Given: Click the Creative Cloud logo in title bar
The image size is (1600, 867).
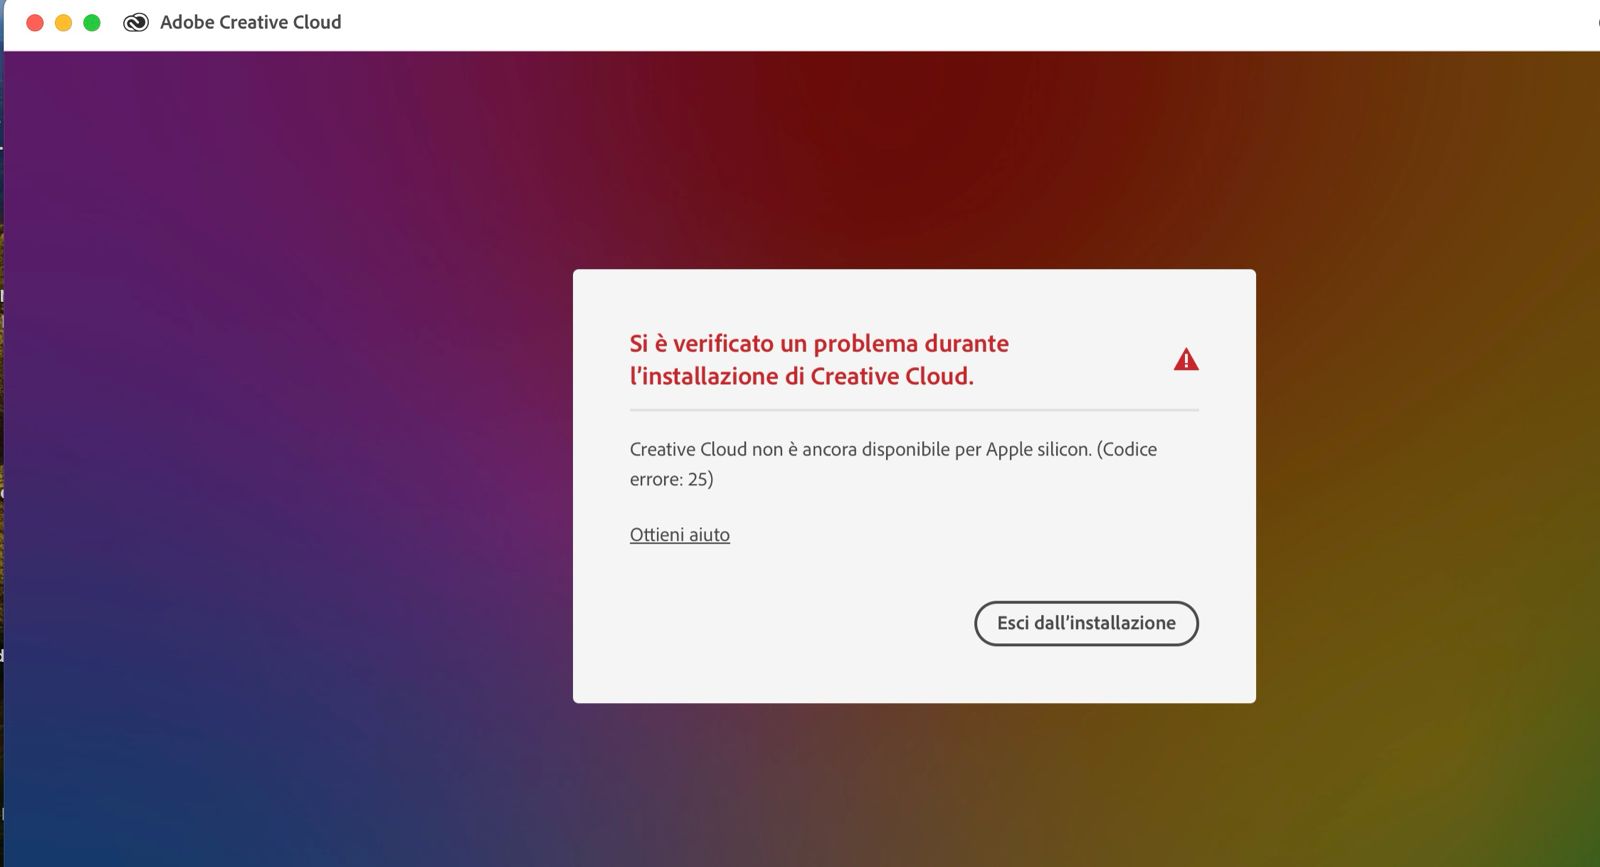Looking at the screenshot, I should pyautogui.click(x=136, y=22).
